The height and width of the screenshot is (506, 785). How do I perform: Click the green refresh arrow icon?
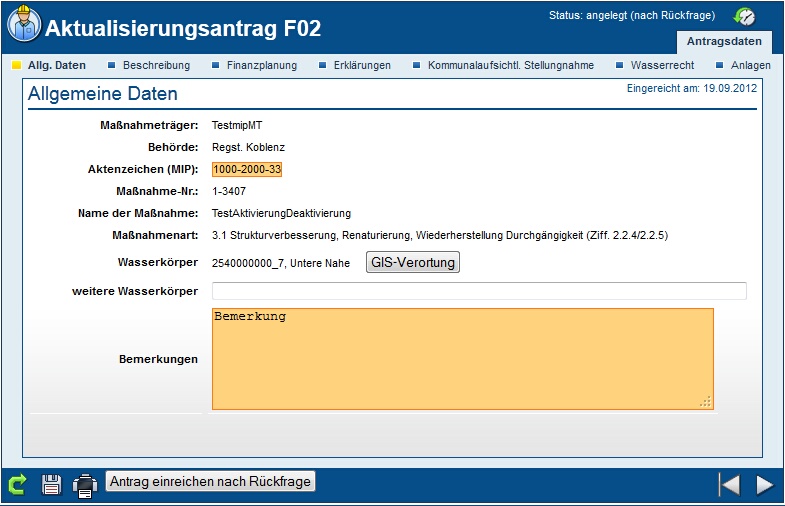coord(17,484)
